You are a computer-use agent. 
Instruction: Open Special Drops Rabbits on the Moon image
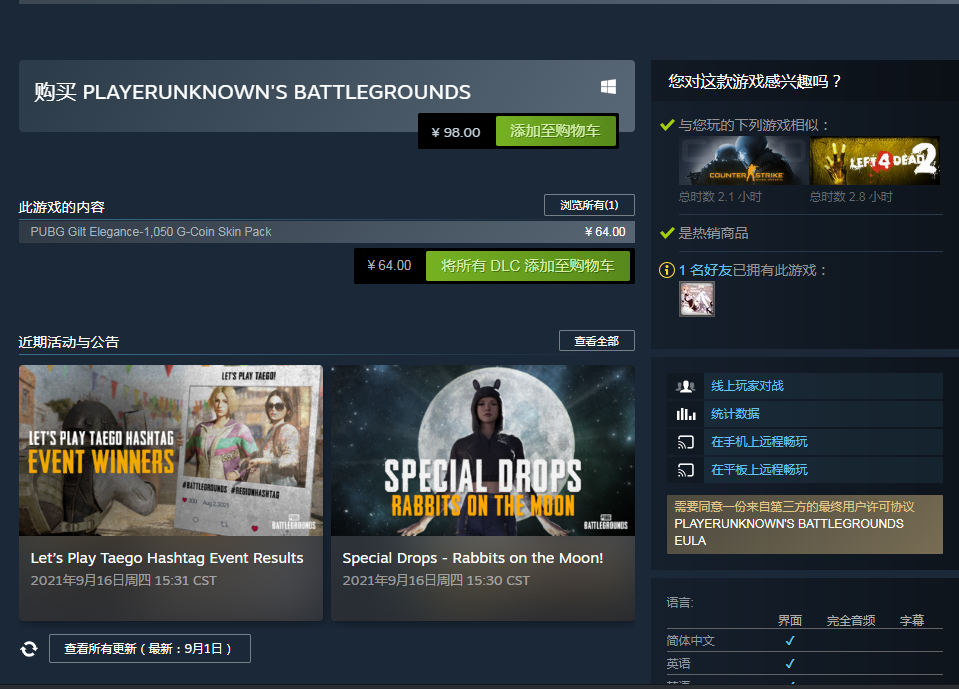click(x=483, y=451)
